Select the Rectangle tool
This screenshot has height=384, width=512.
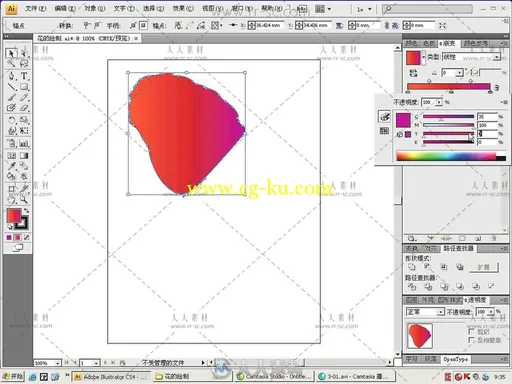tap(24, 87)
